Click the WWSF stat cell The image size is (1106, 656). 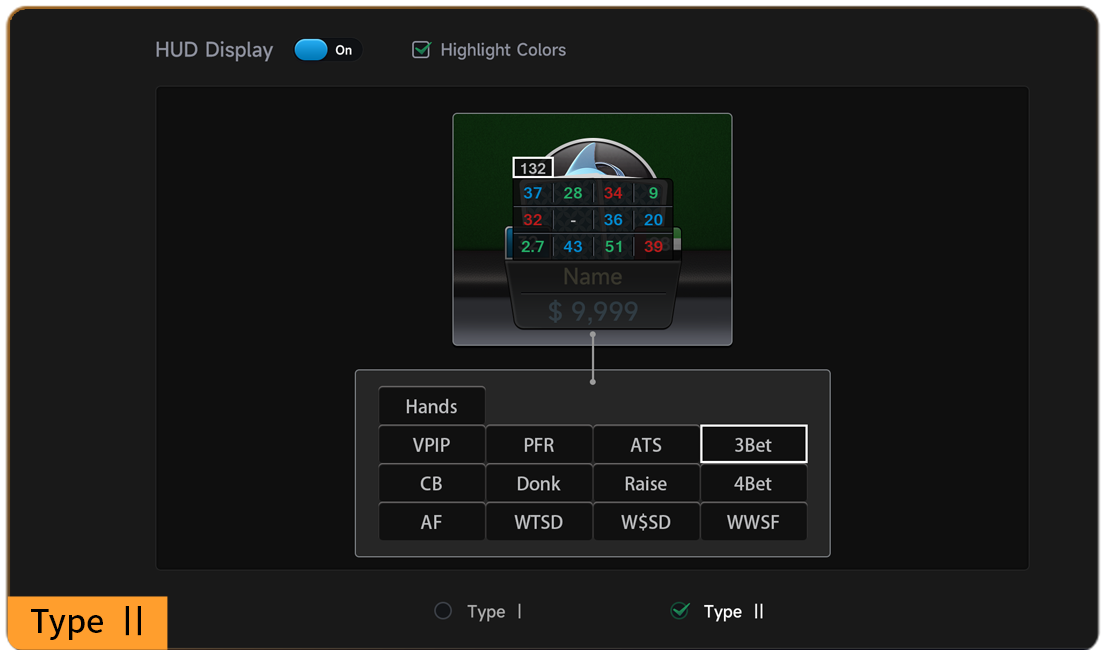753,522
